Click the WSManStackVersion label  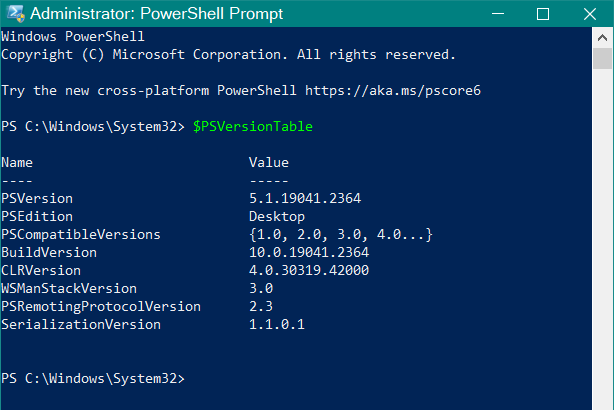click(69, 288)
